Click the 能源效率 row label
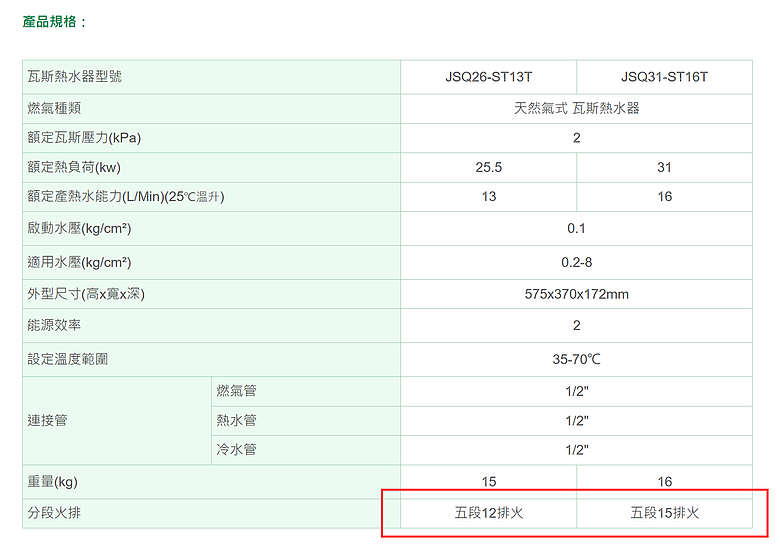Viewport: 780px width, 557px height. click(x=54, y=325)
